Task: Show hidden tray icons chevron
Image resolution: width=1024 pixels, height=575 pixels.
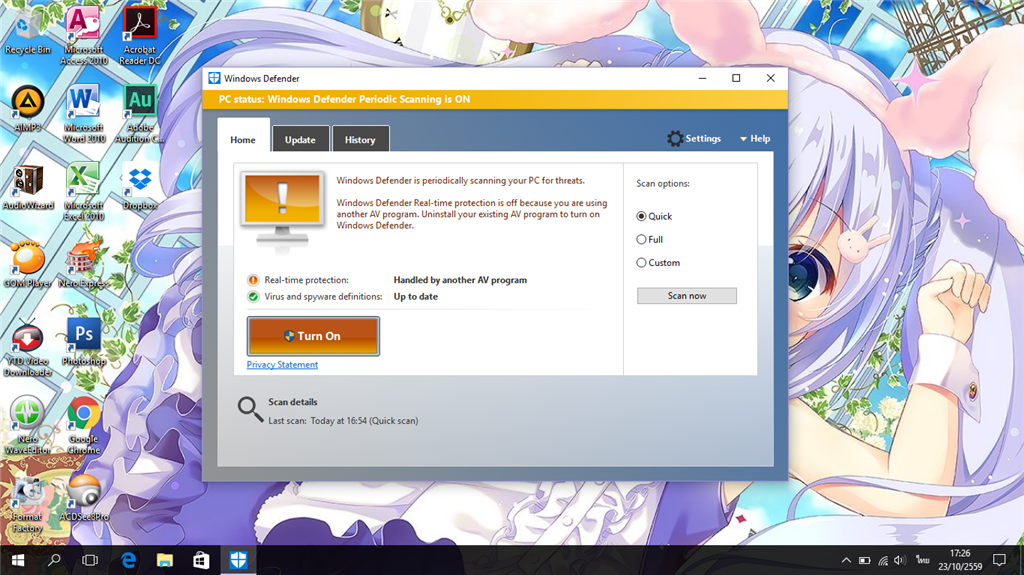Action: click(846, 561)
